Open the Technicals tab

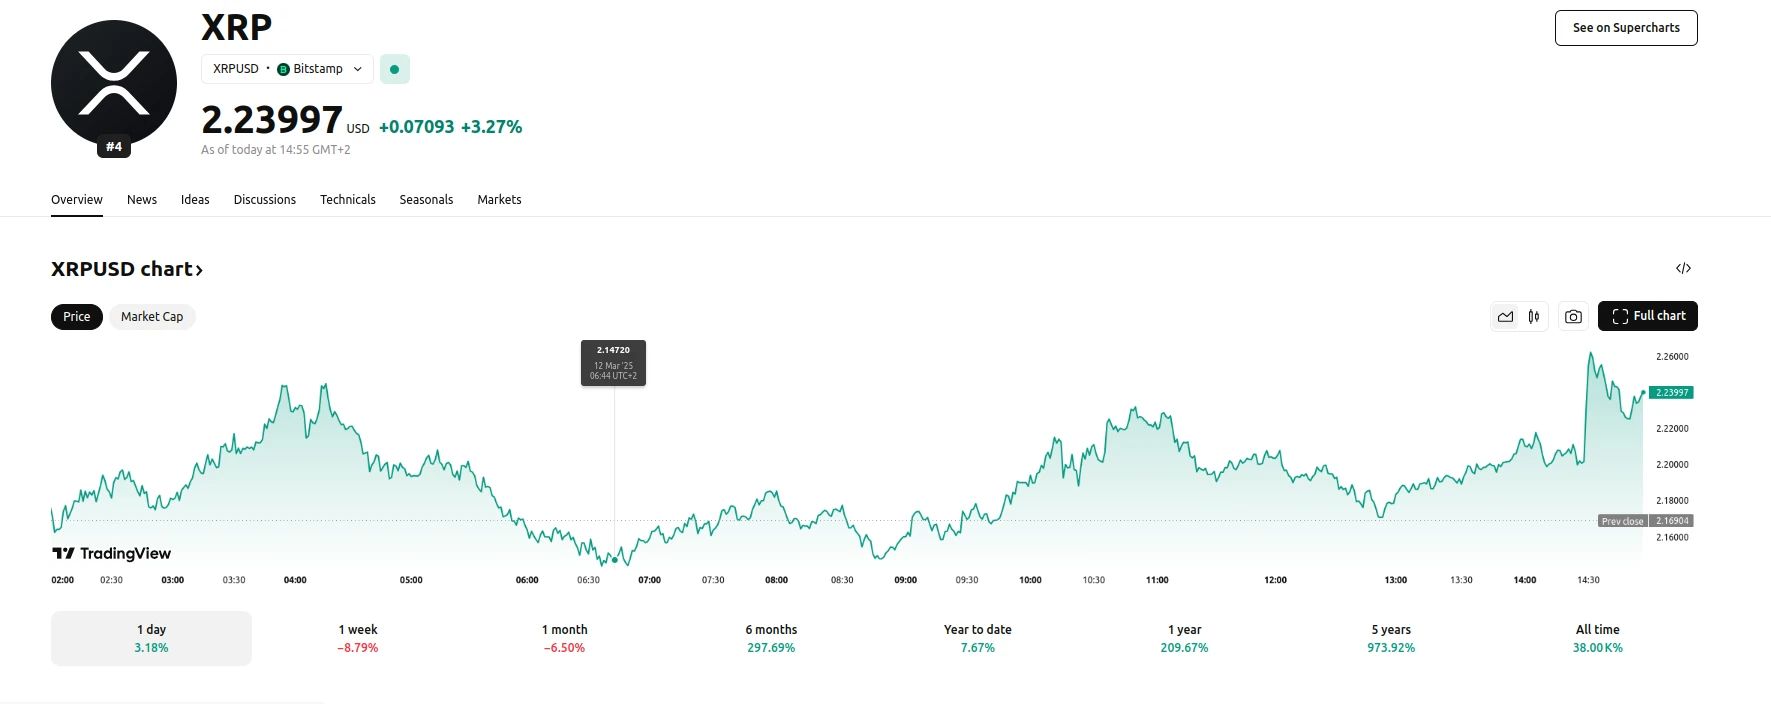point(348,200)
